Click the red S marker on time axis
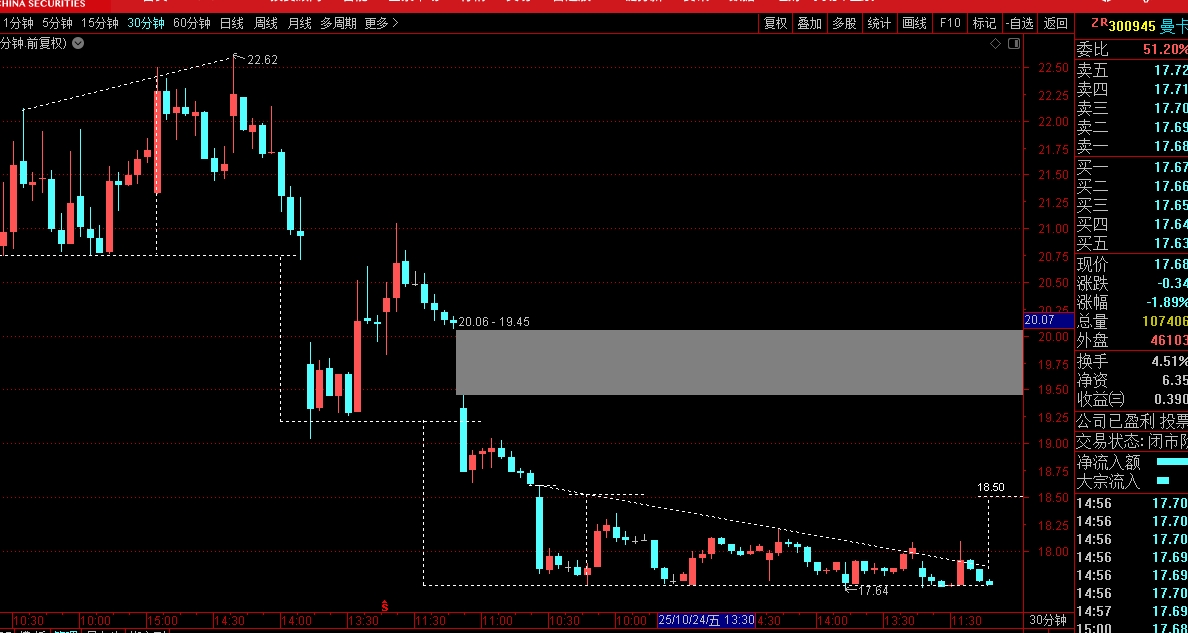 click(x=384, y=606)
